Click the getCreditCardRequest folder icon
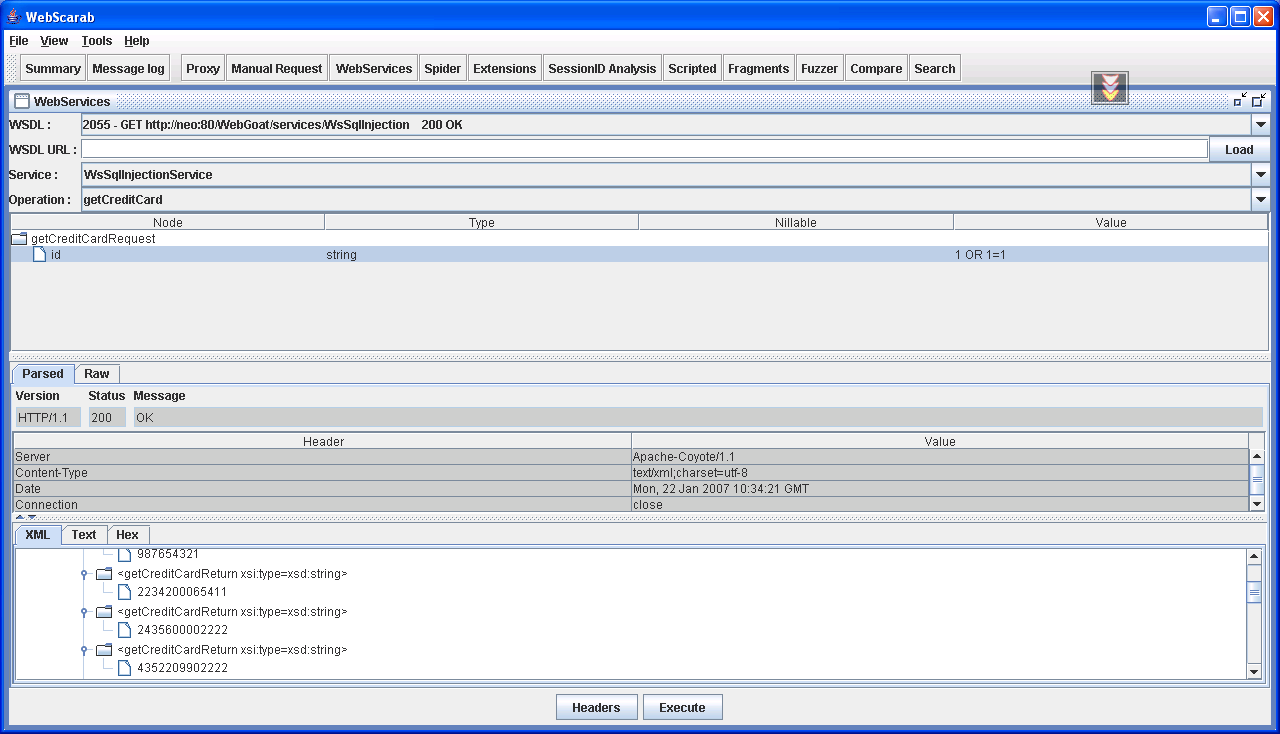Screen dimensions: 1280x734 [18, 238]
